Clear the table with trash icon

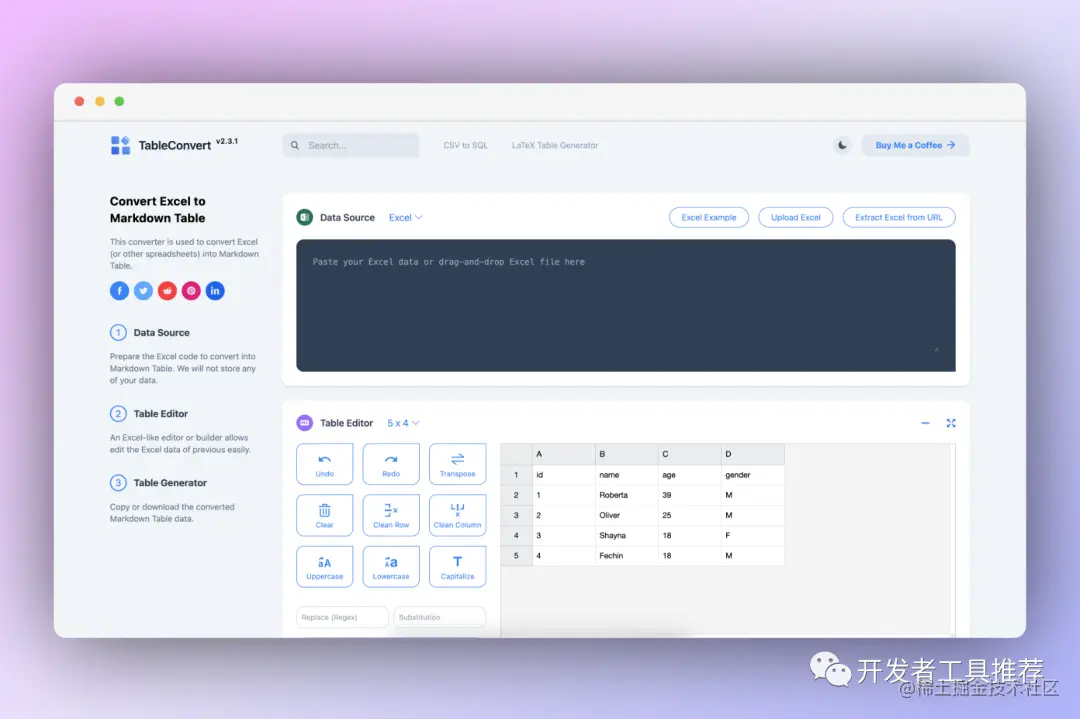(x=324, y=515)
